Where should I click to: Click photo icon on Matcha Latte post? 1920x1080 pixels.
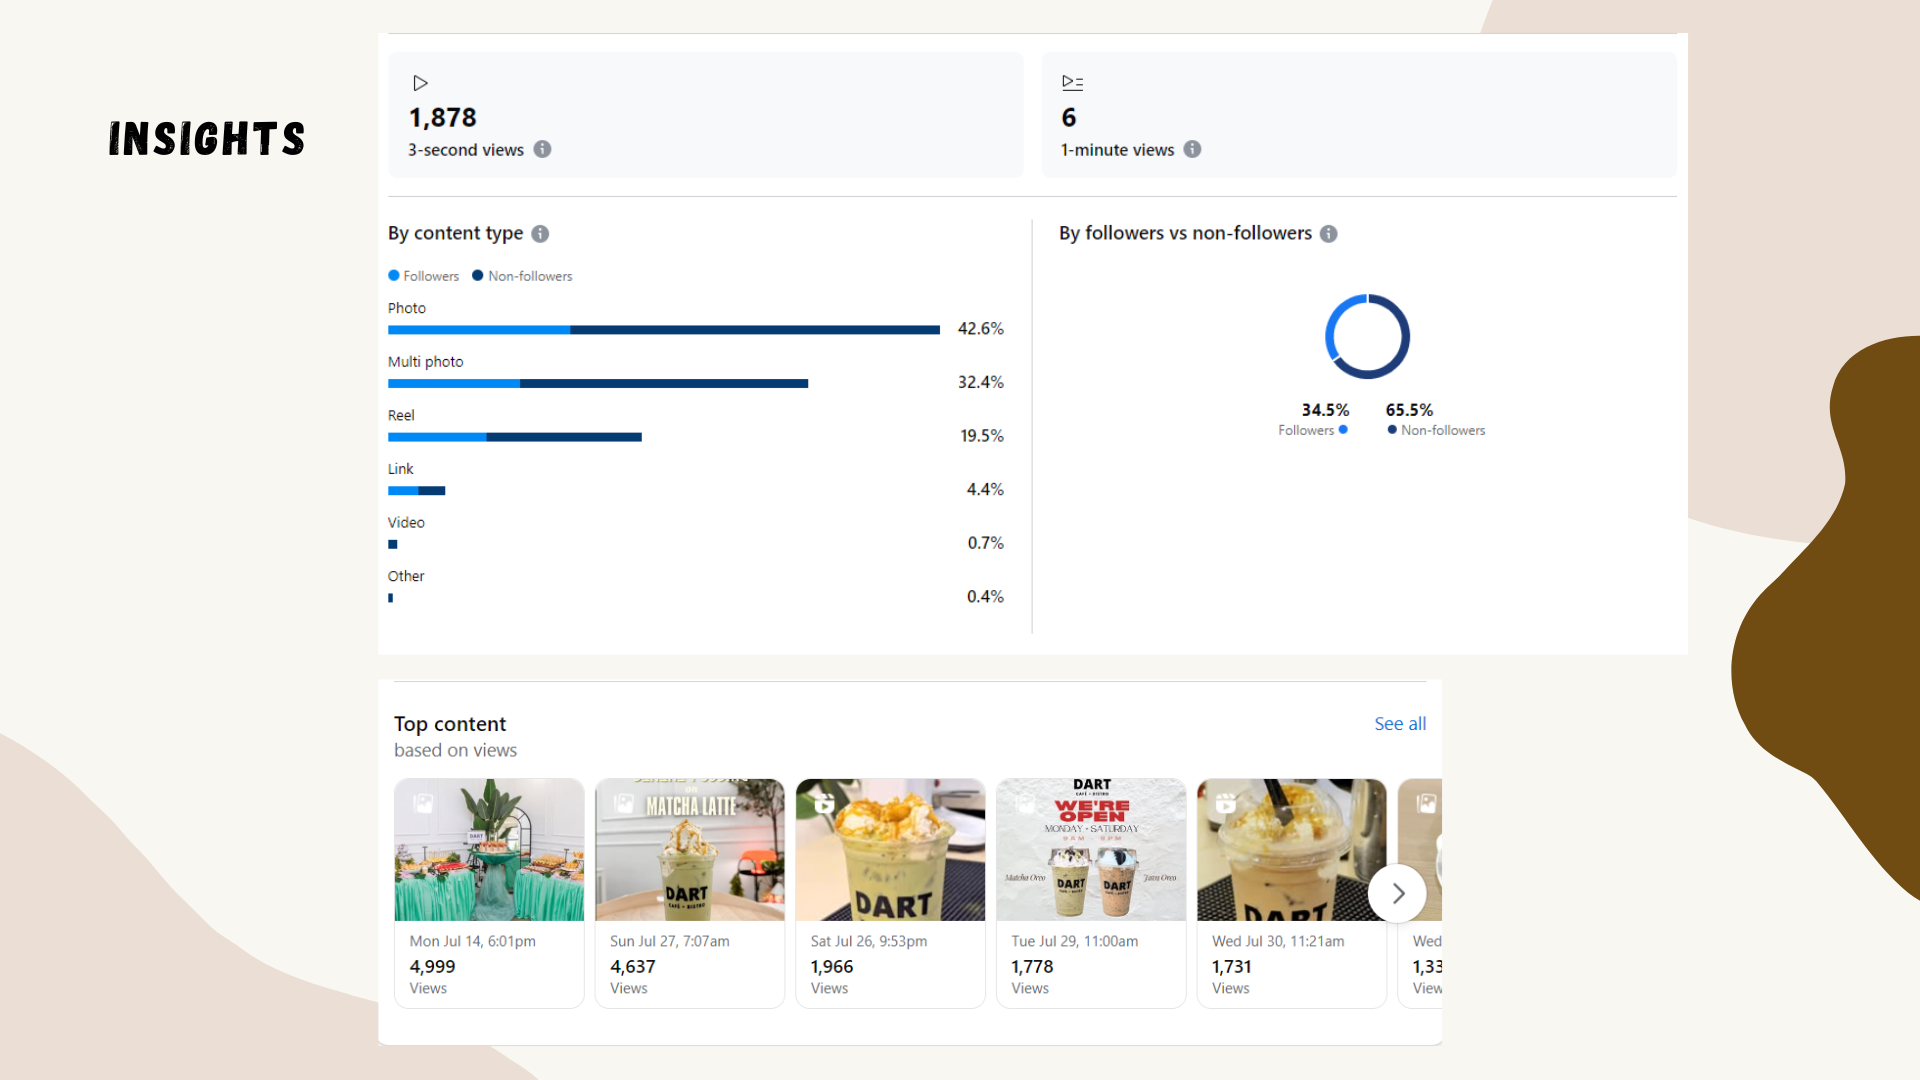coord(624,804)
